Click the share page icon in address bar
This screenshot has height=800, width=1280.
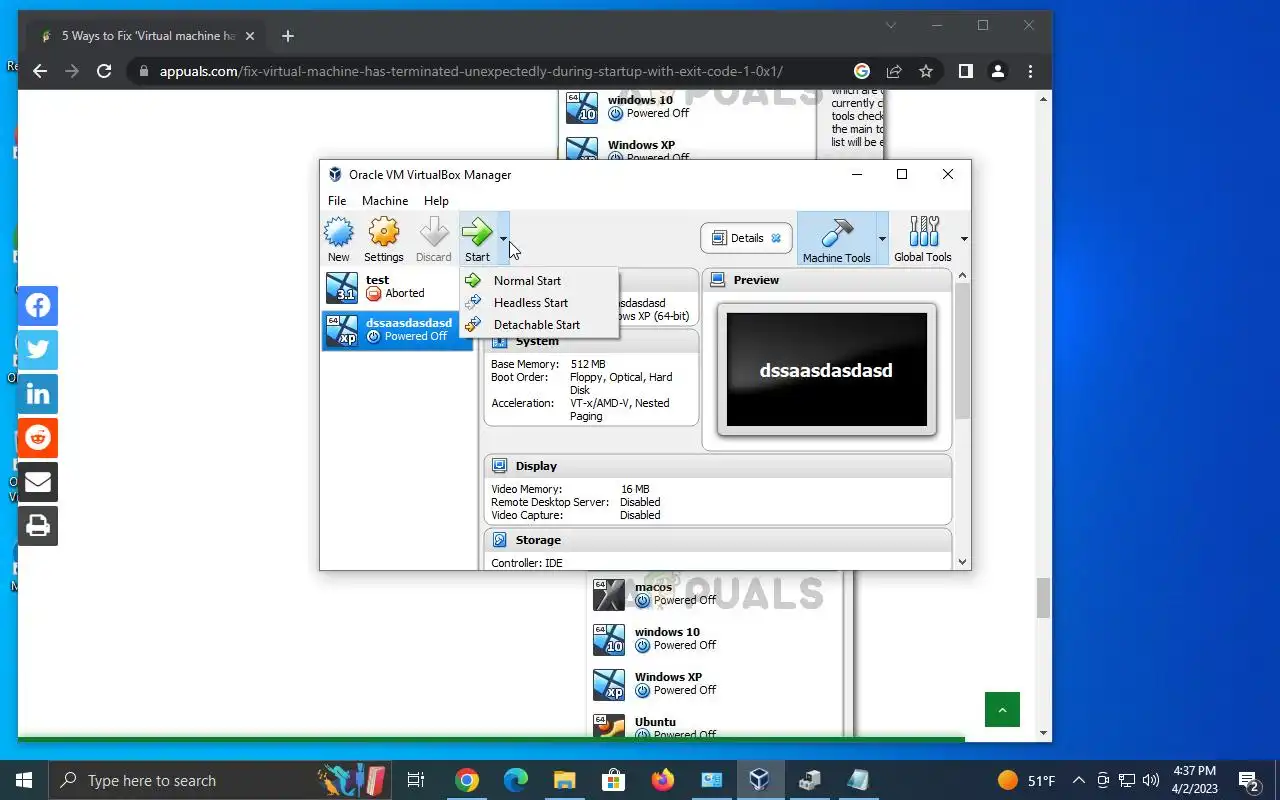(894, 71)
